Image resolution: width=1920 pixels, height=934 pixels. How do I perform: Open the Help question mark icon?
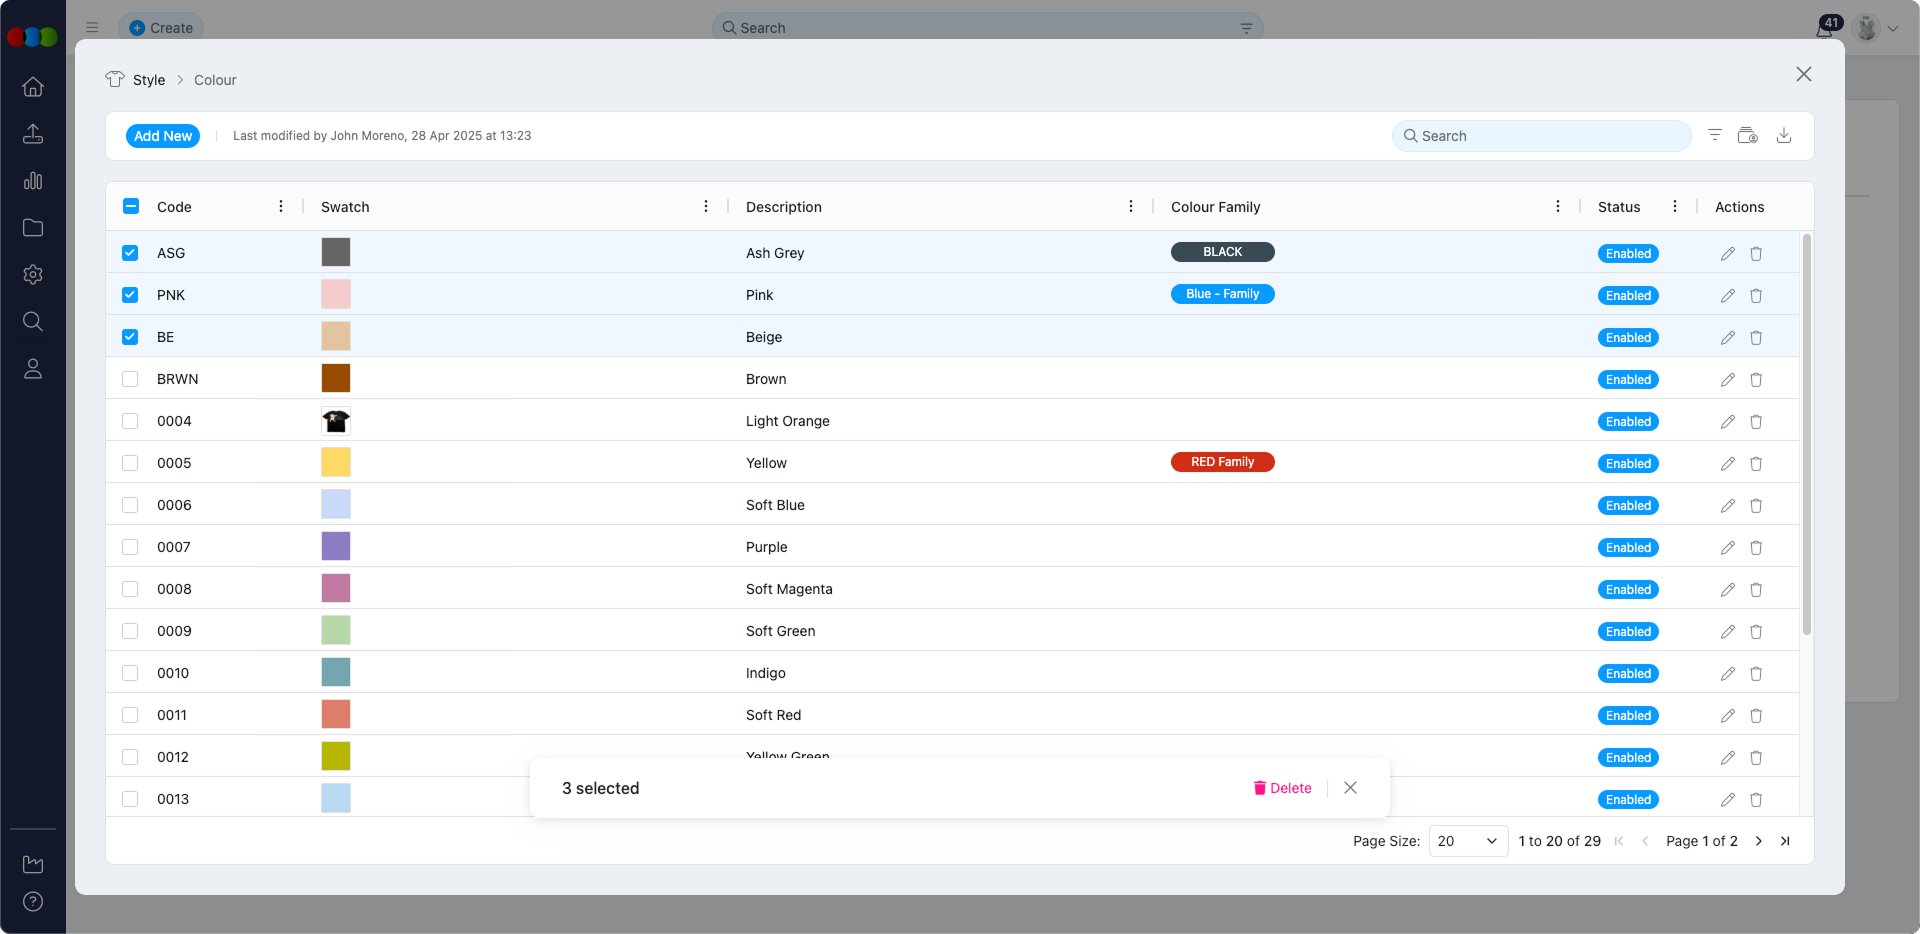click(33, 902)
